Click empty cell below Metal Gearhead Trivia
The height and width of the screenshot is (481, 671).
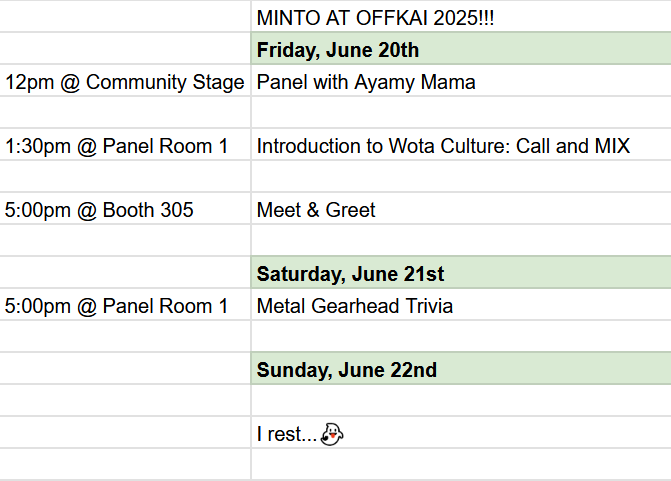point(461,336)
